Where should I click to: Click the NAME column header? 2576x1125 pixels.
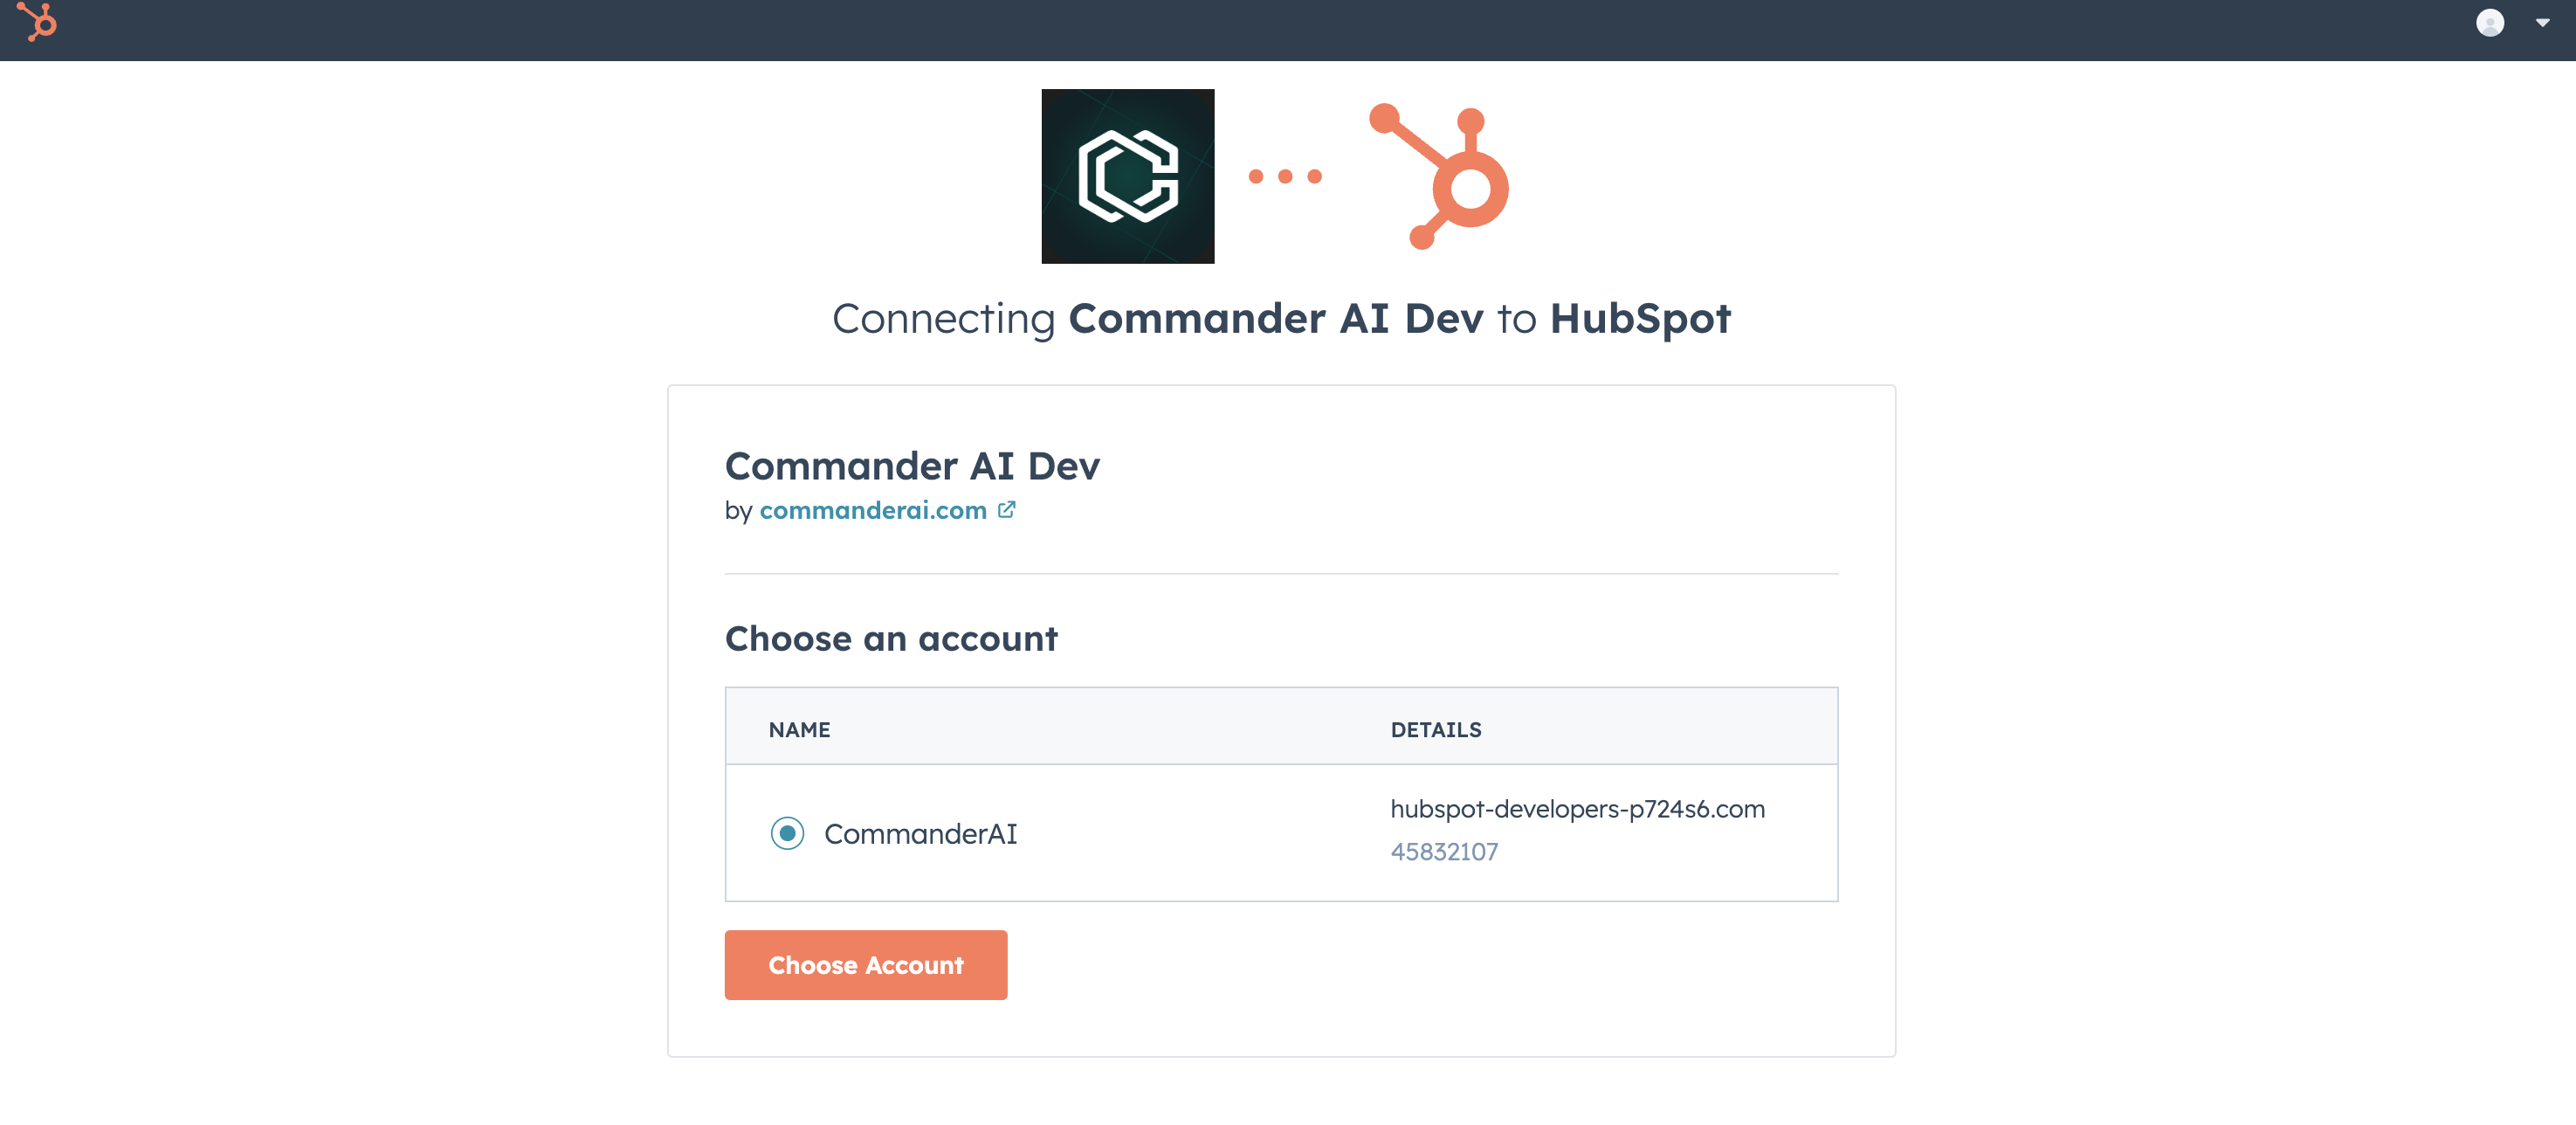tap(799, 730)
